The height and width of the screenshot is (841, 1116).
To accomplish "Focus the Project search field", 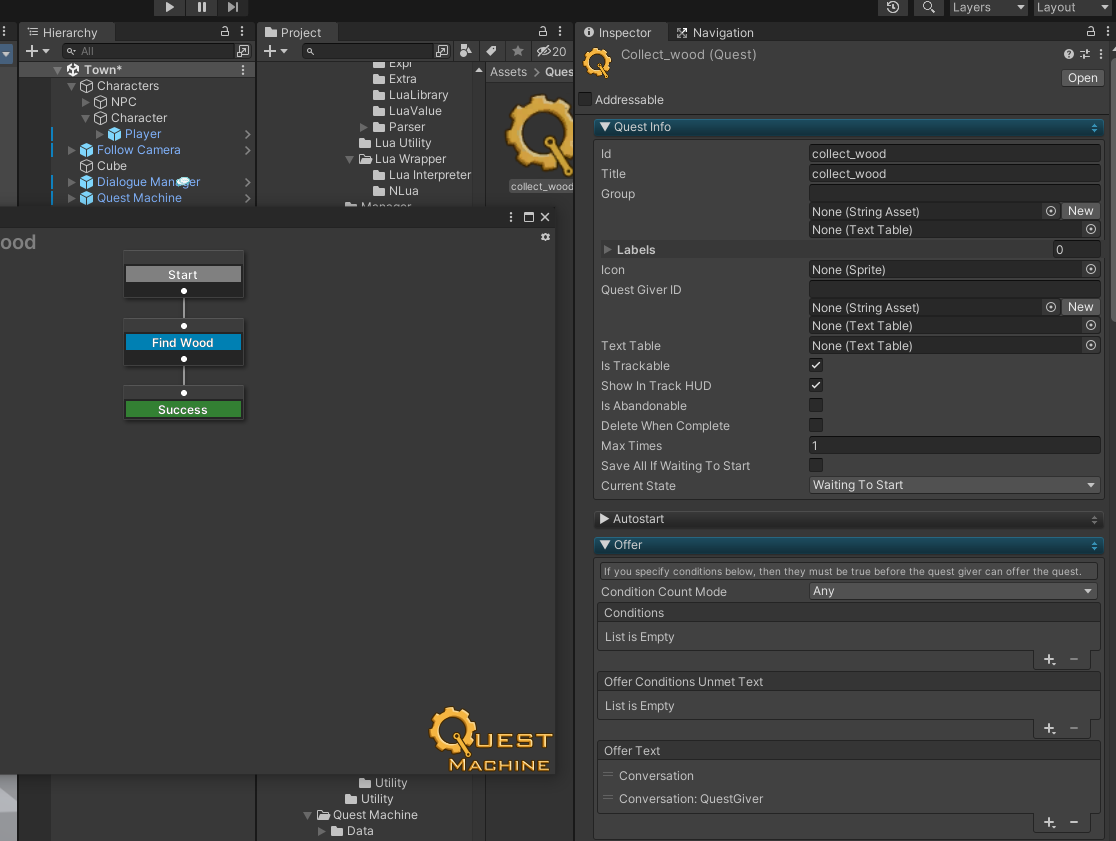I will pos(368,51).
